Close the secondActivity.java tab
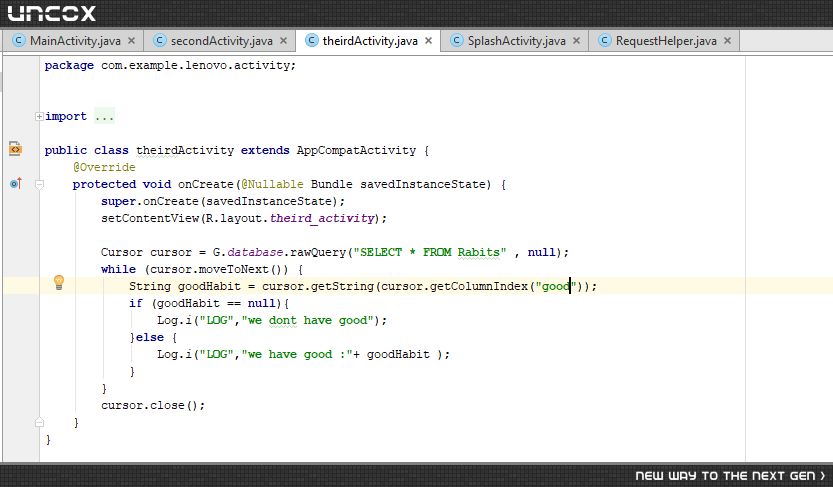 pos(284,41)
